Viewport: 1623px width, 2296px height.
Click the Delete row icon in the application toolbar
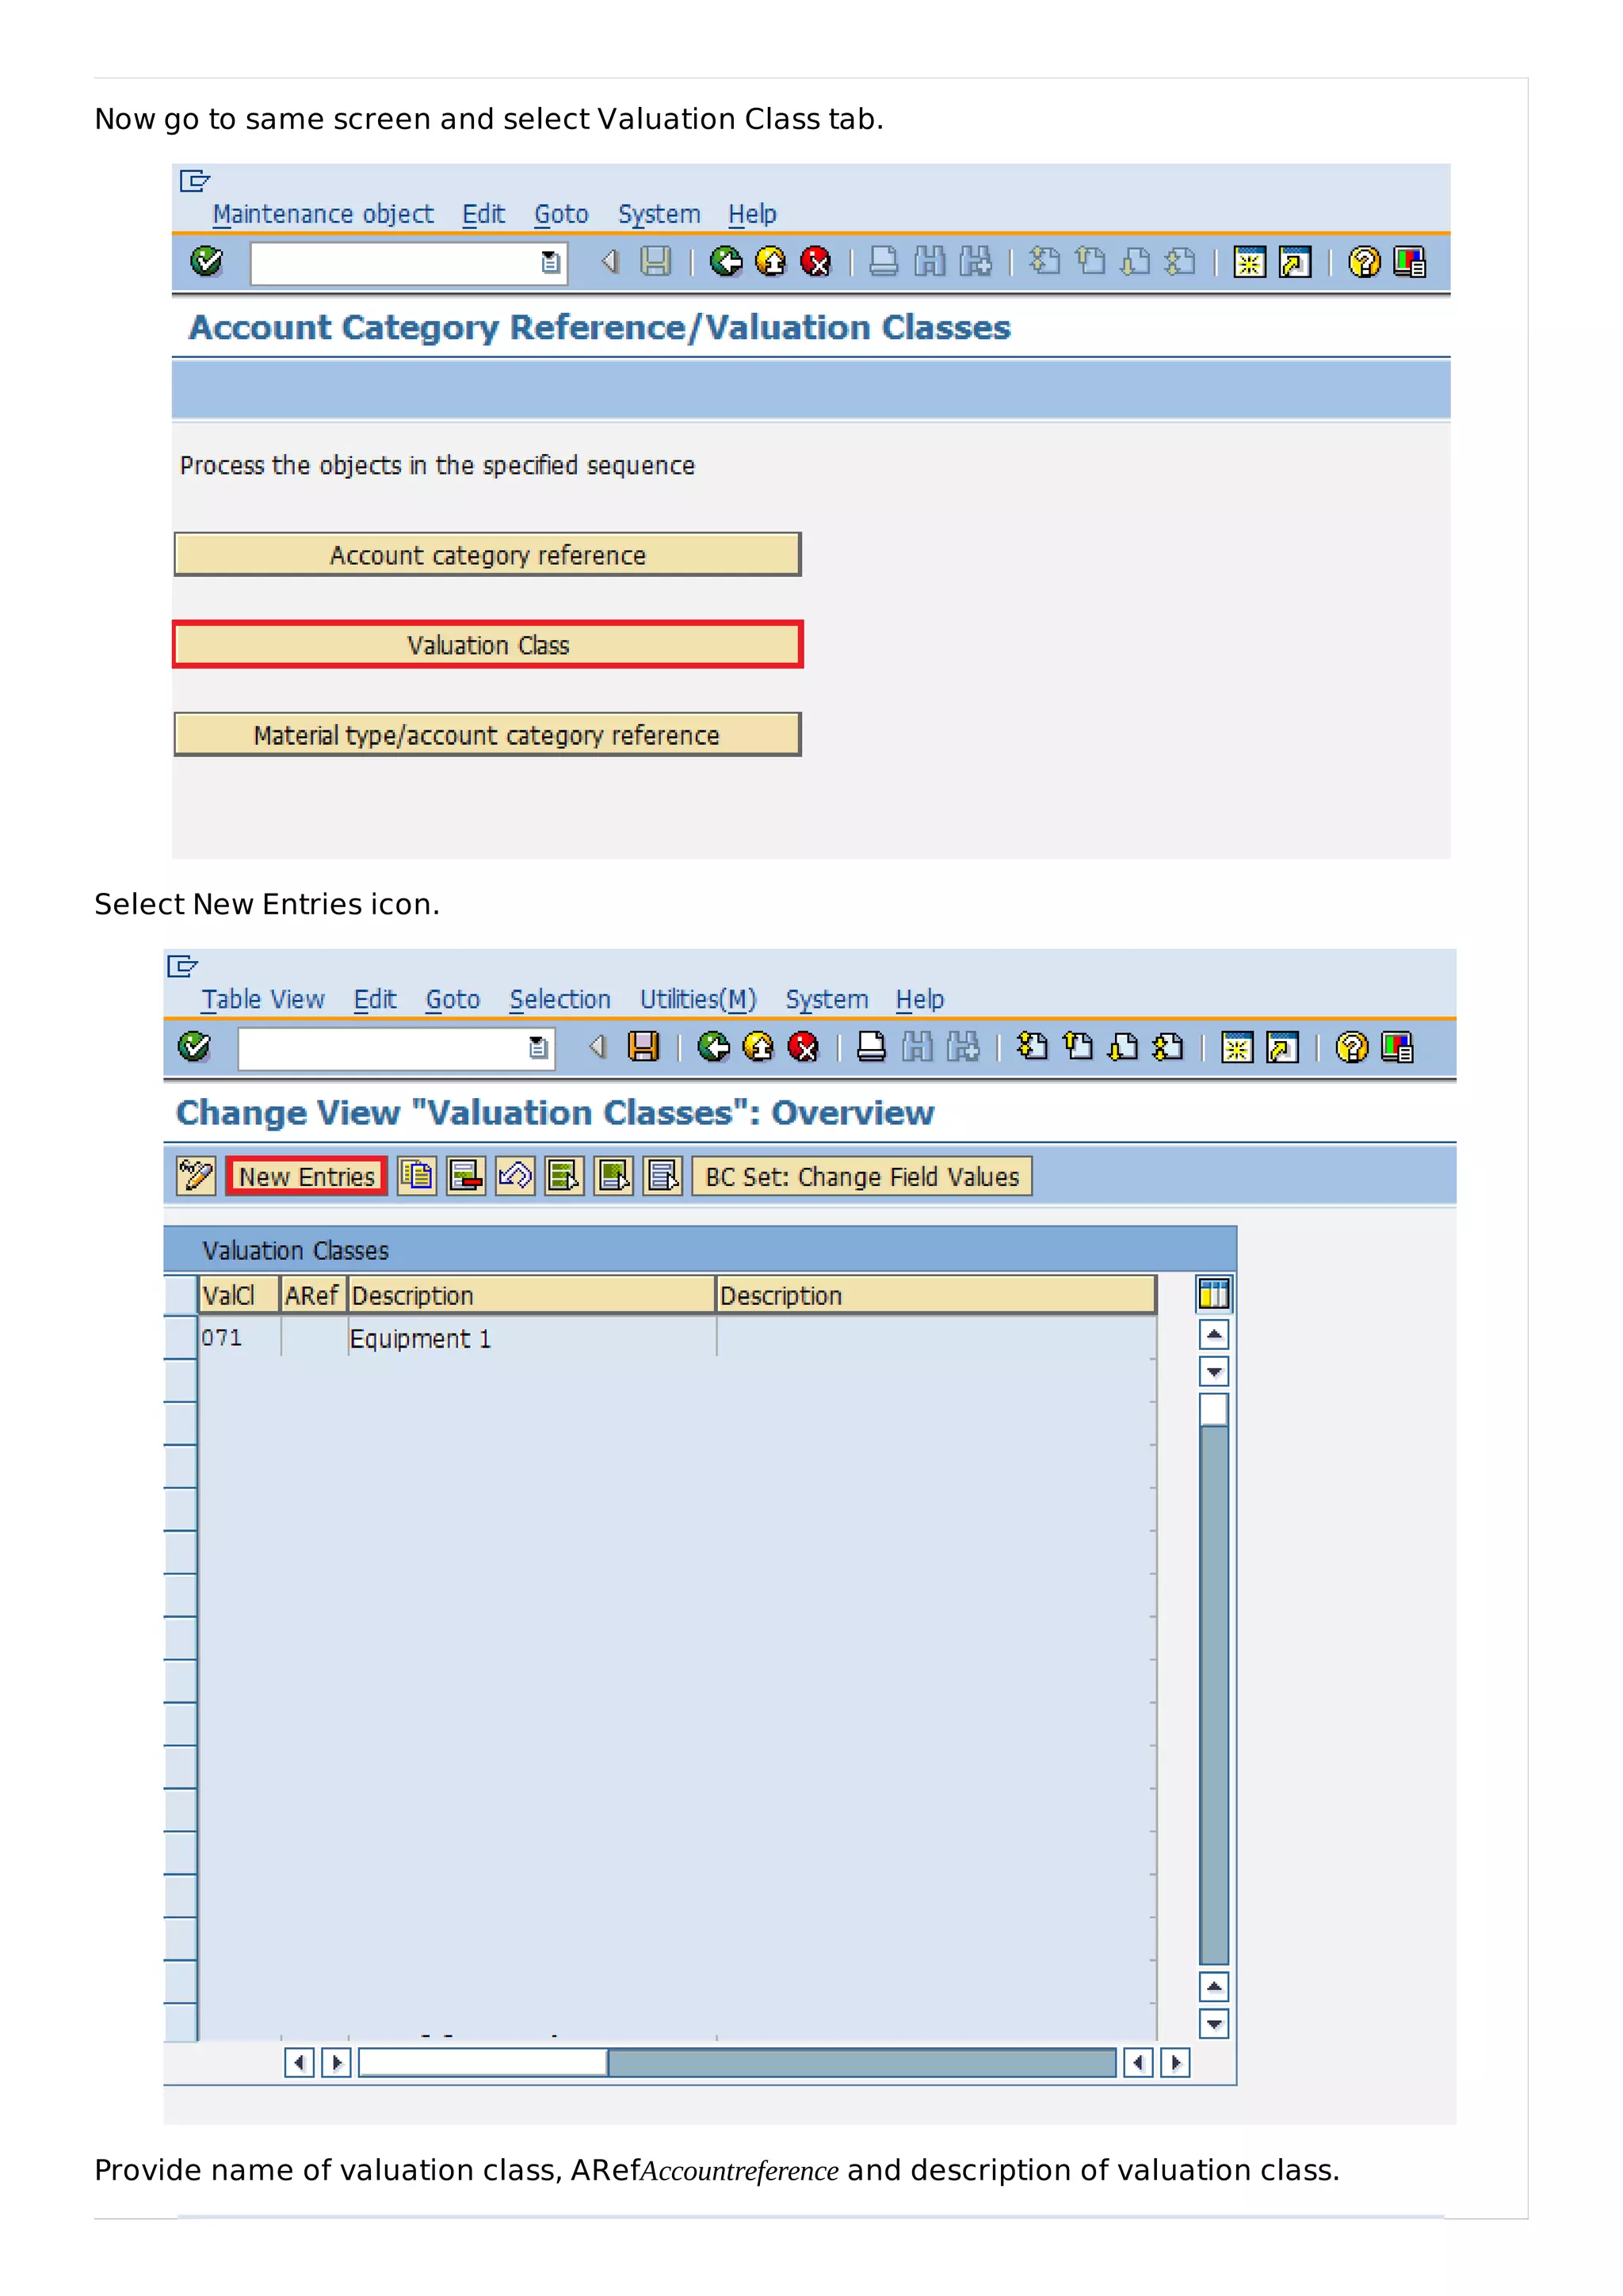(466, 1176)
